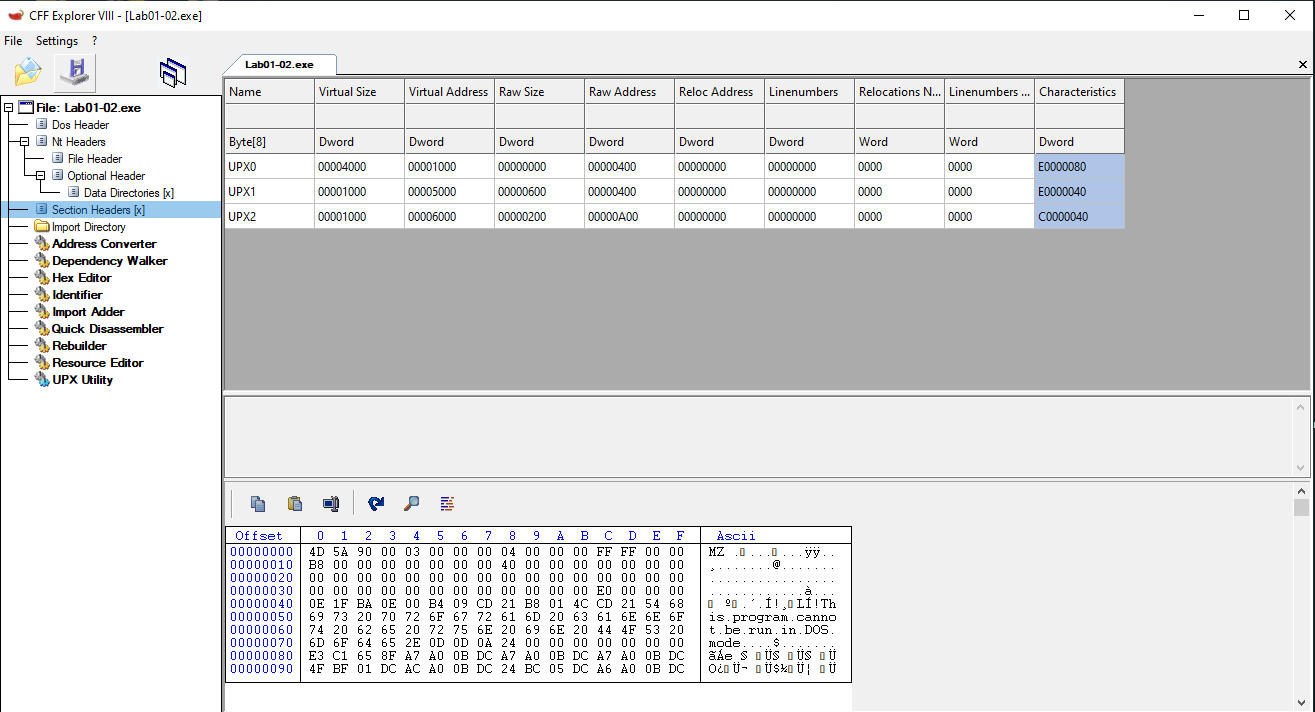Image resolution: width=1315 pixels, height=712 pixels.
Task: Select Nt Headers in the tree
Action: pos(78,142)
